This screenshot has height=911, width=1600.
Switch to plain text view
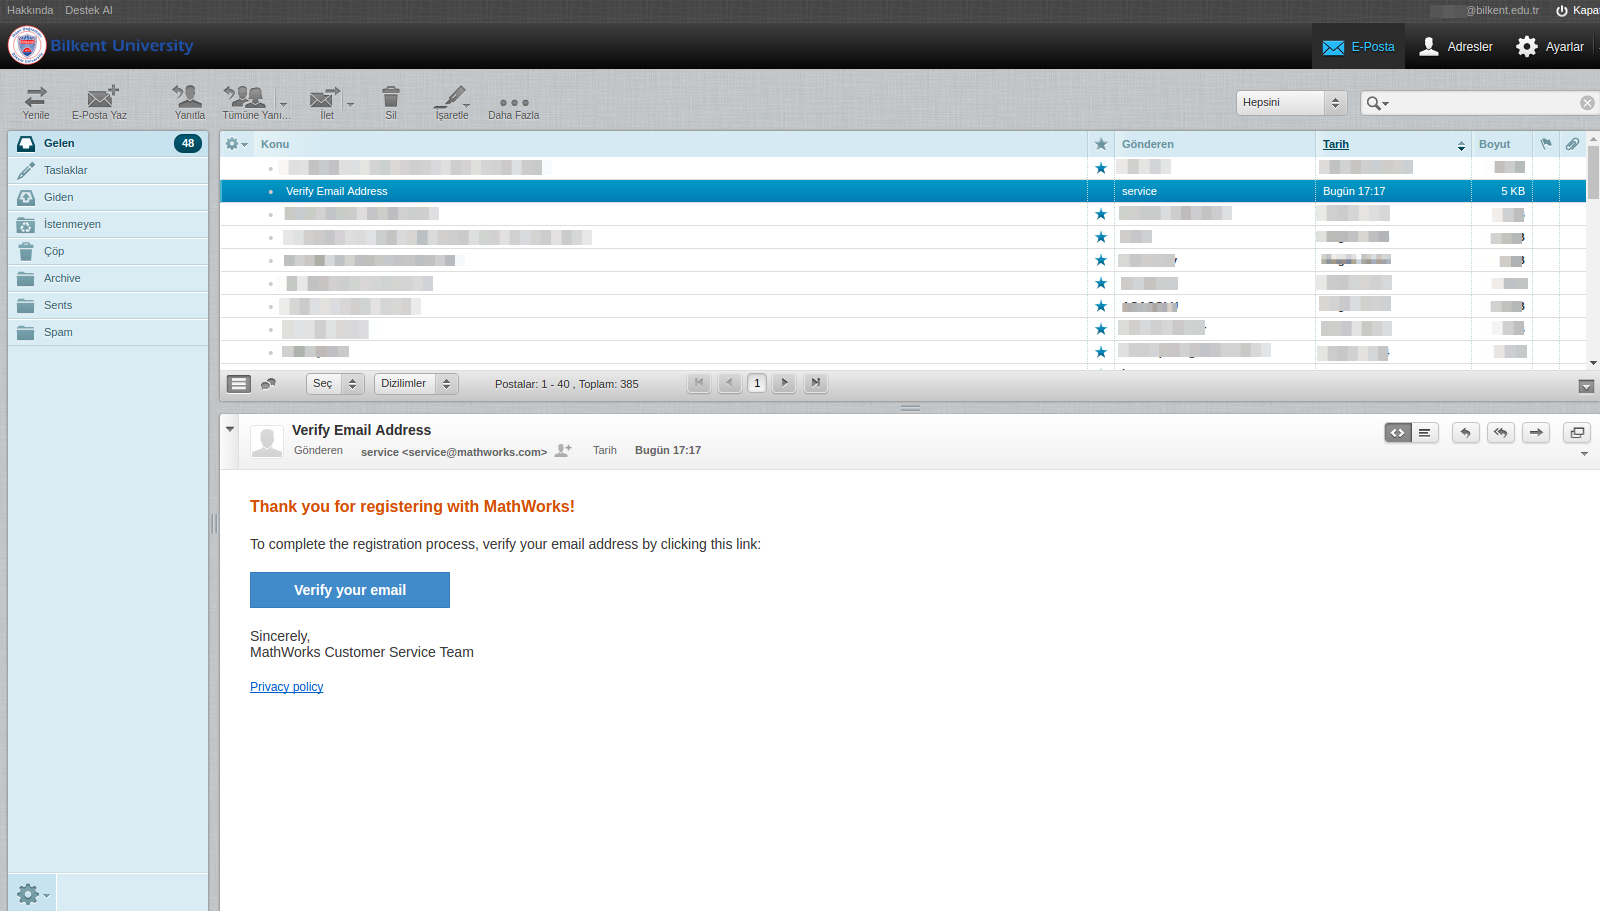[1425, 433]
